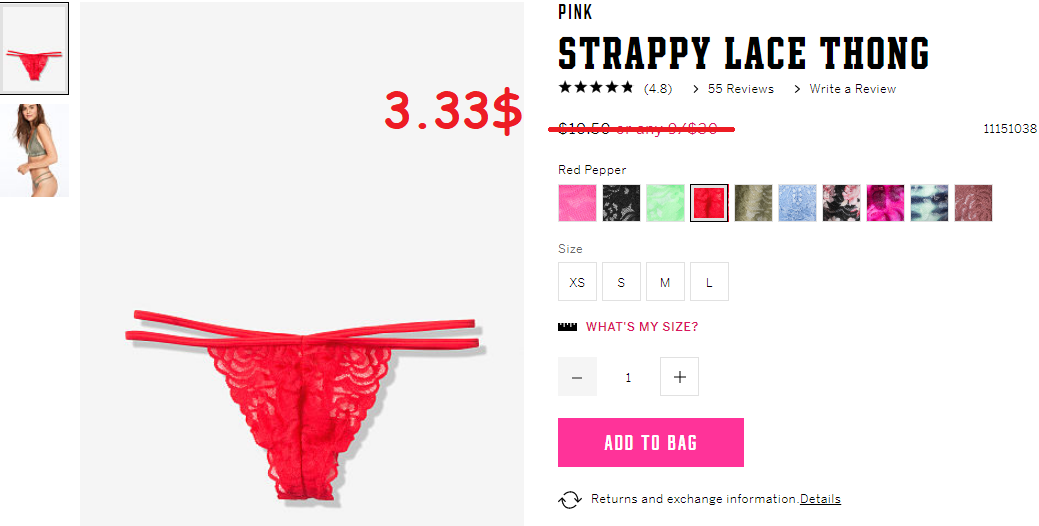This screenshot has height=526, width=1039.
Task: Click the returns and exchange arrows icon
Action: [570, 500]
